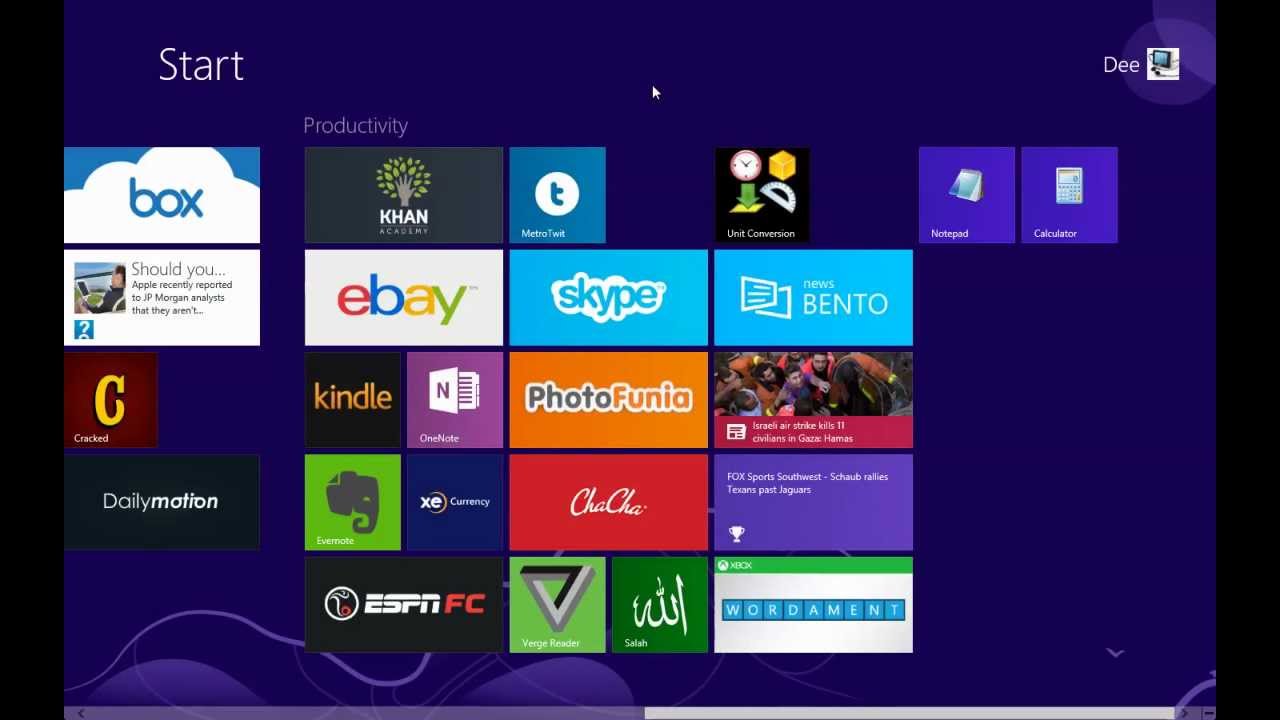The image size is (1280, 720).
Task: Launch the Verge Reader tile
Action: pos(557,605)
